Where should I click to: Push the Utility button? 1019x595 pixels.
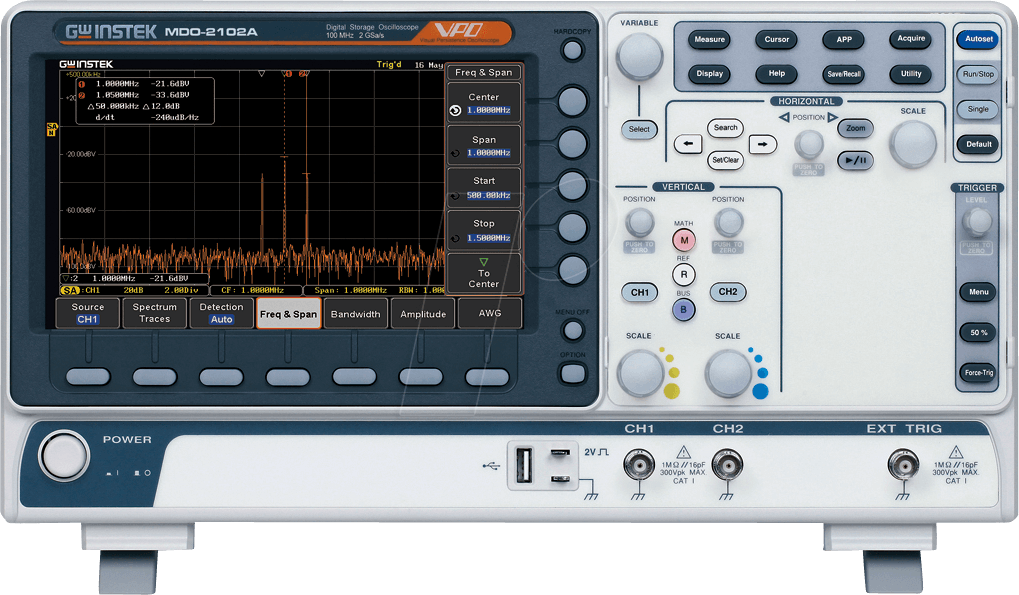(910, 73)
